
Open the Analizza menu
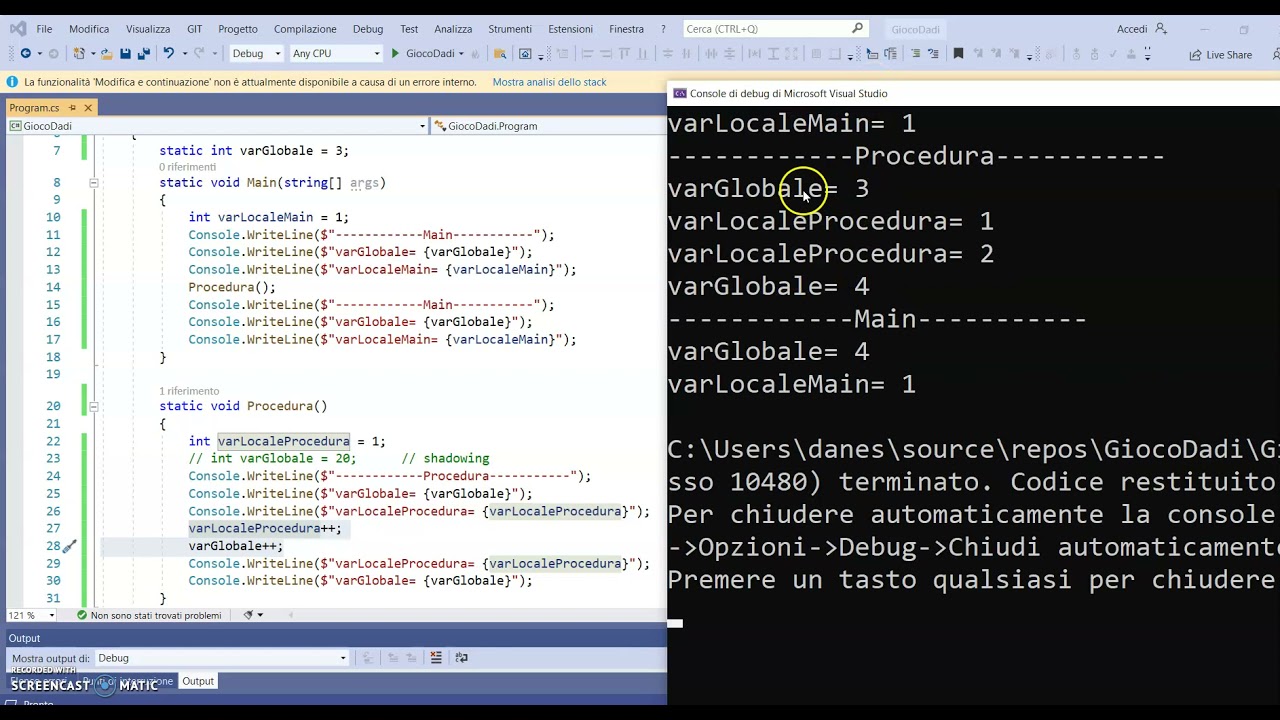[453, 29]
